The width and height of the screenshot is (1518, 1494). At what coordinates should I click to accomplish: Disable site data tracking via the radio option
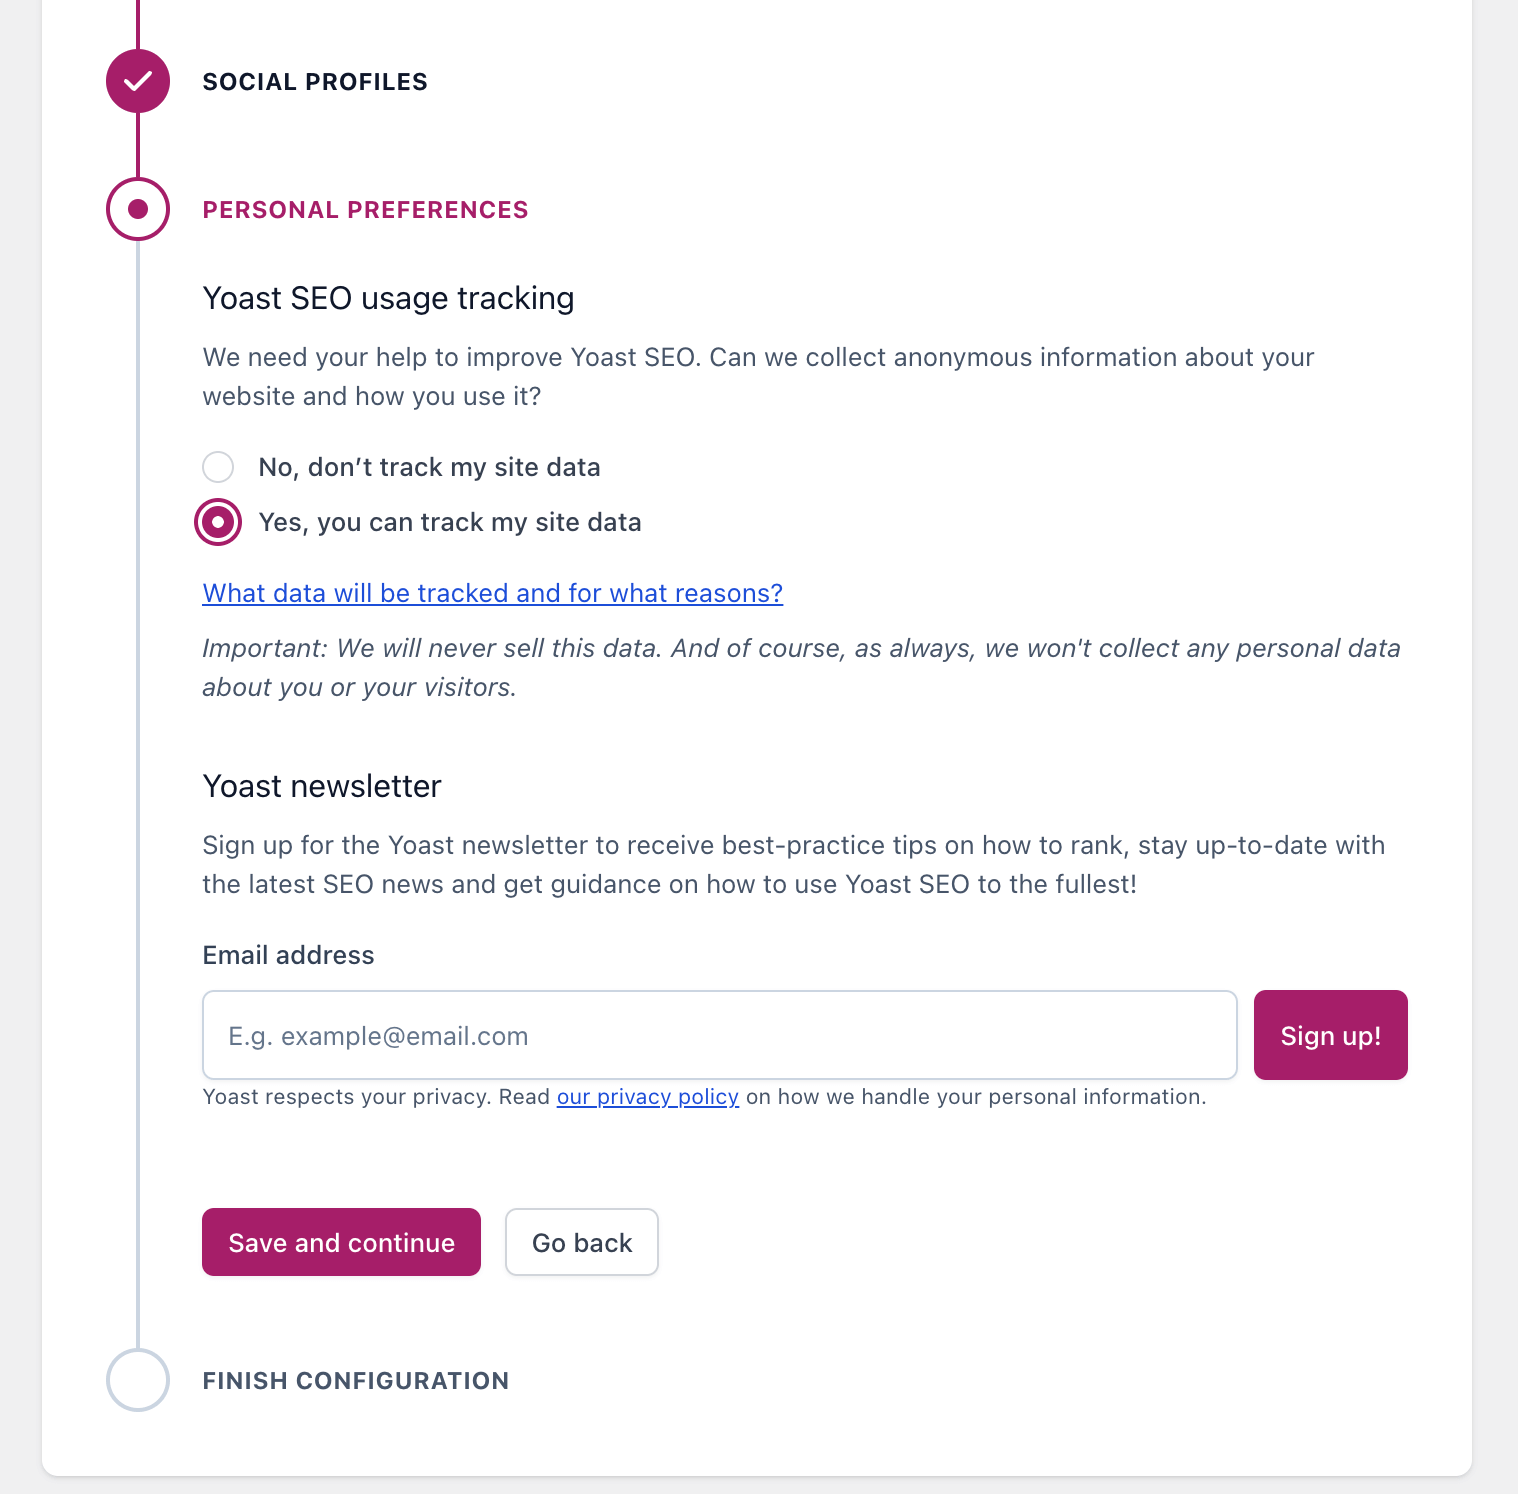point(217,466)
